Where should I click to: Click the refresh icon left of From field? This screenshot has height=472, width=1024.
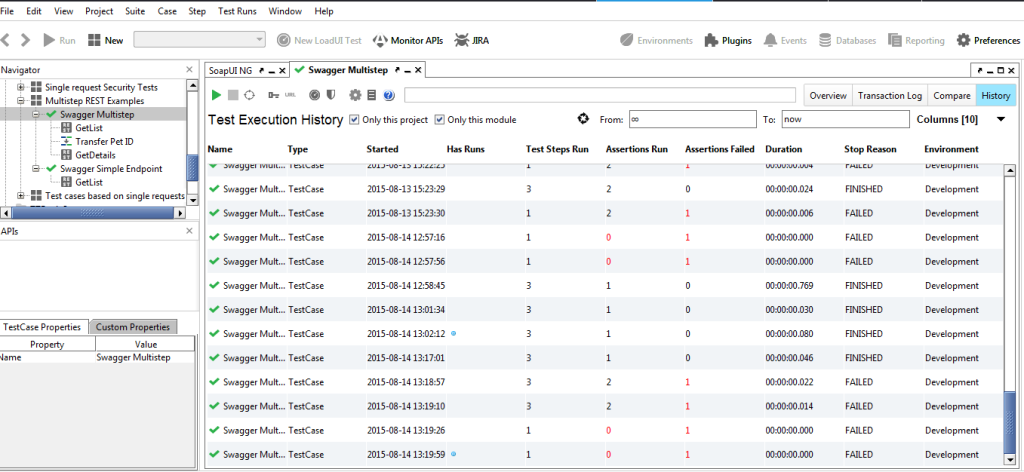(x=583, y=119)
